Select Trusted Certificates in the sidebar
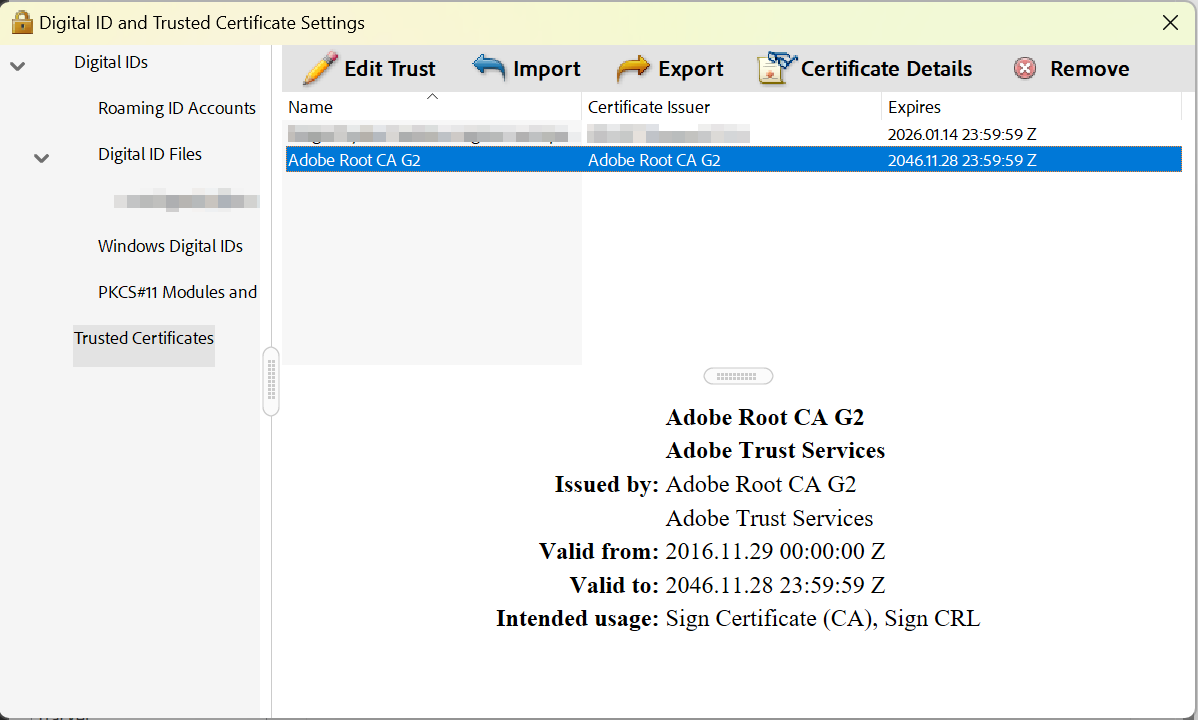This screenshot has width=1198, height=720. 143,338
